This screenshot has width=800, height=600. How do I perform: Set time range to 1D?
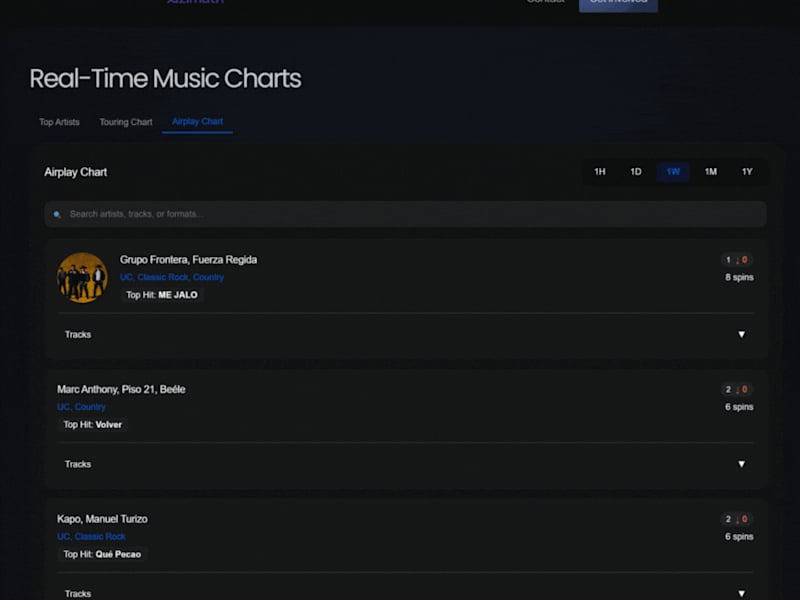636,172
